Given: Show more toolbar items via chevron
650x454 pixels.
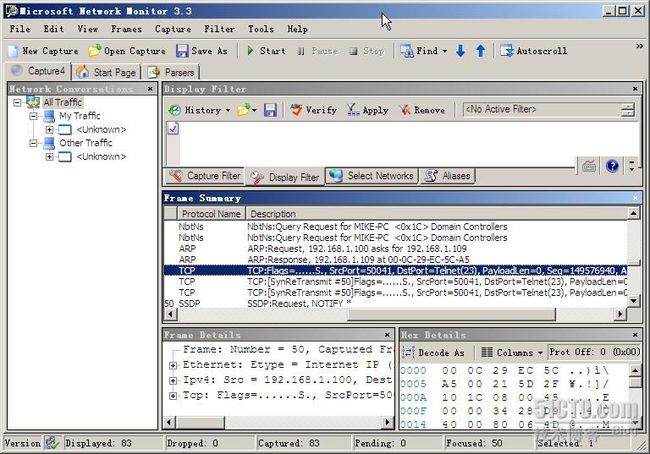Looking at the screenshot, I should coord(640,46).
